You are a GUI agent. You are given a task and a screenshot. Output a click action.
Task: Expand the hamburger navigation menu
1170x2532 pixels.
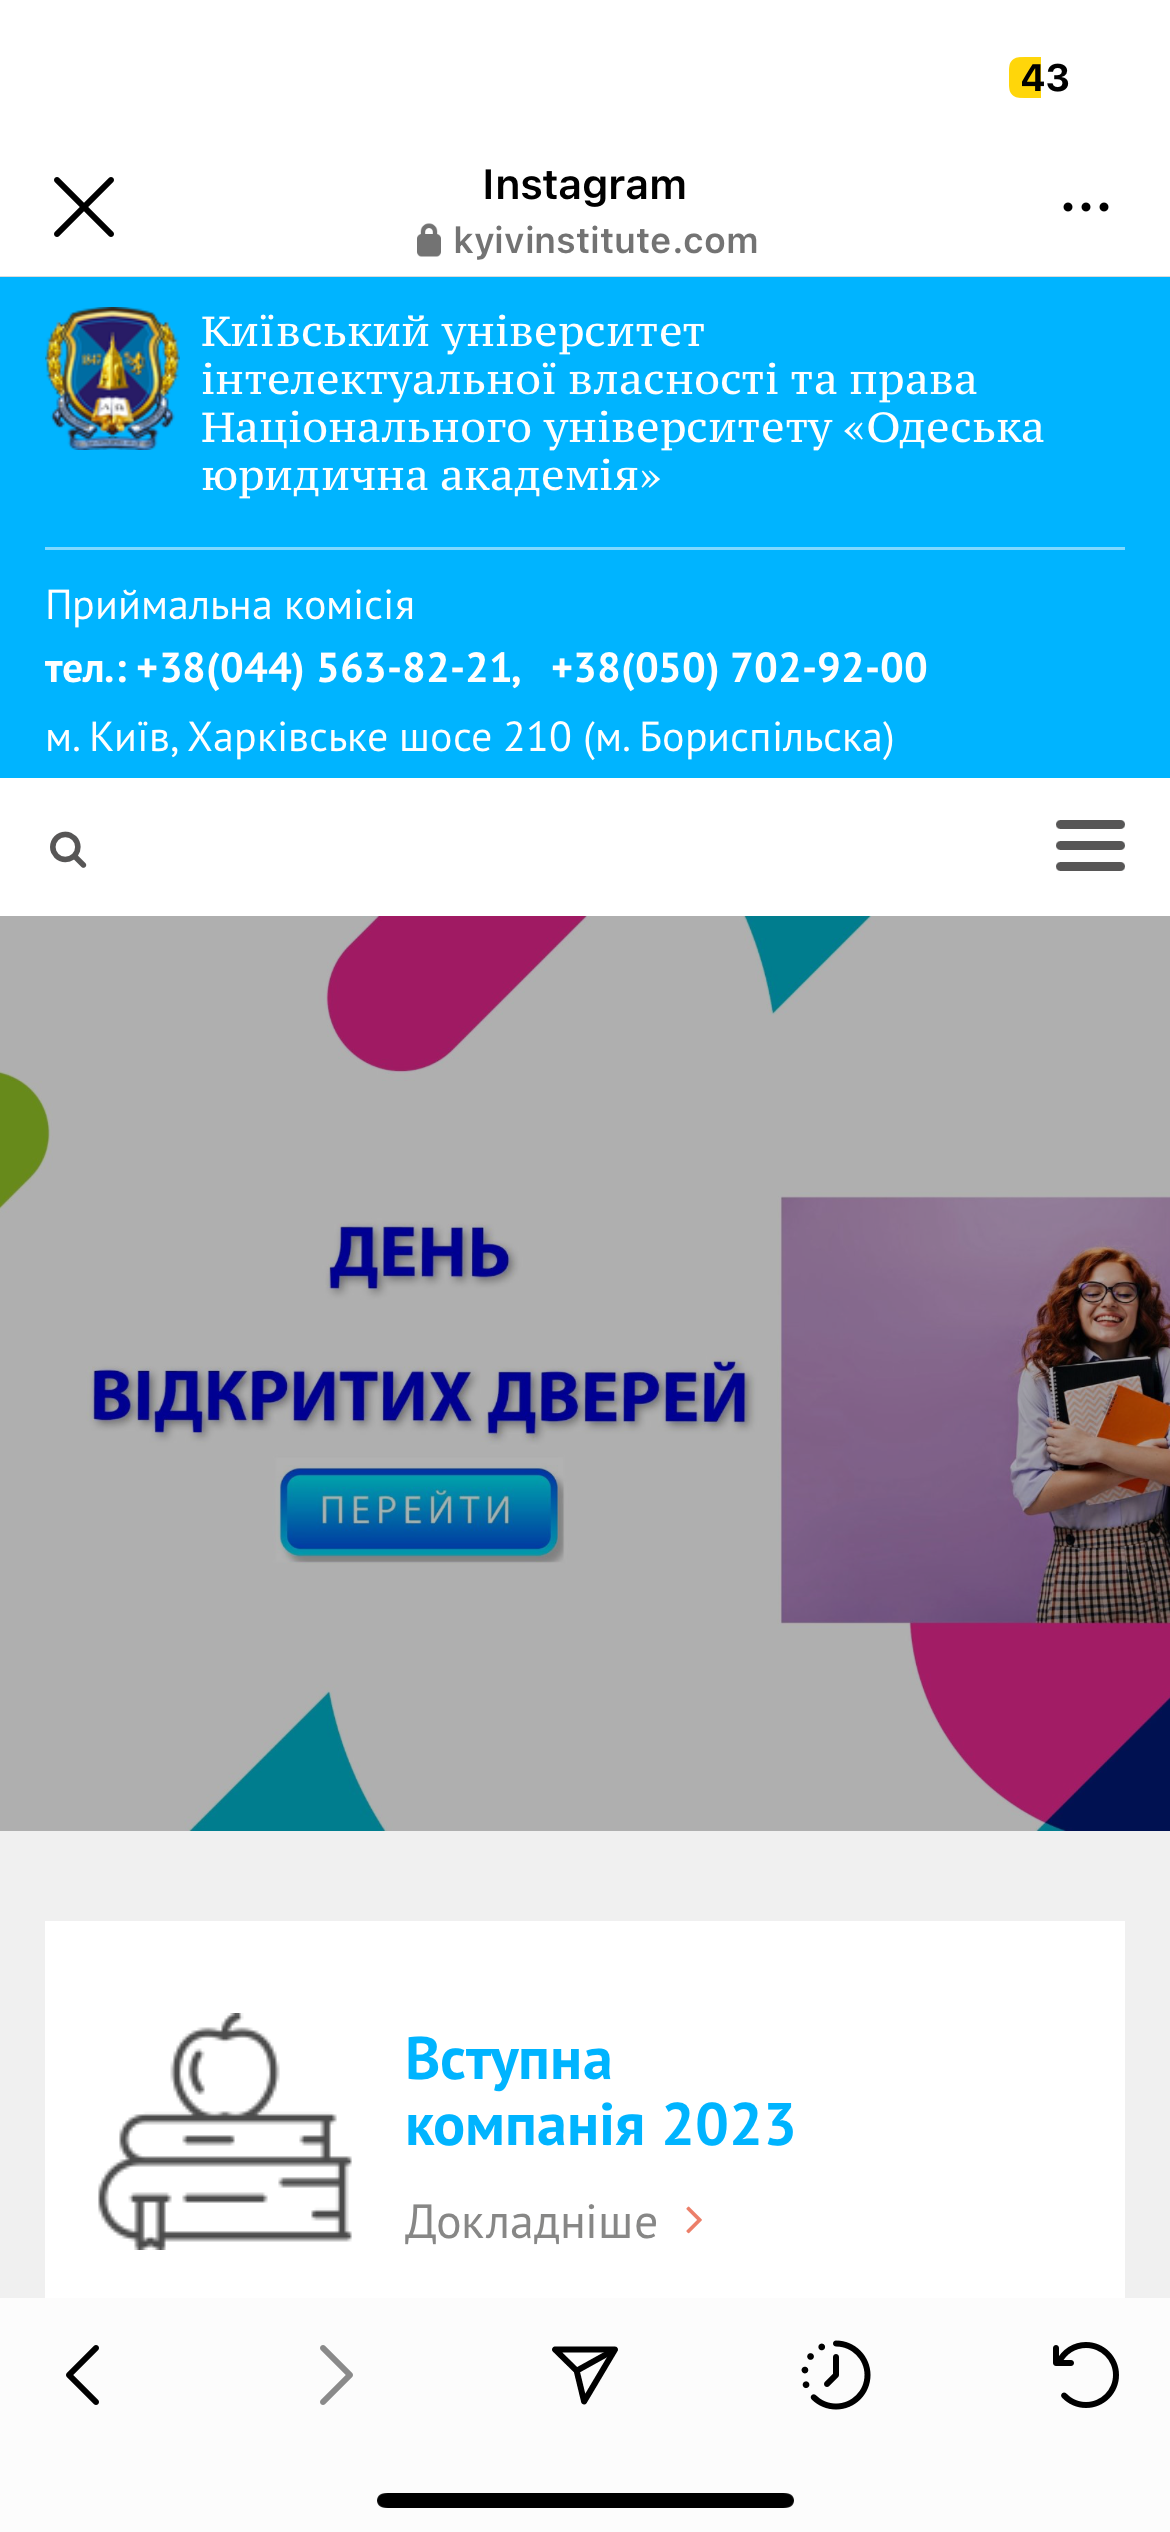coord(1090,845)
